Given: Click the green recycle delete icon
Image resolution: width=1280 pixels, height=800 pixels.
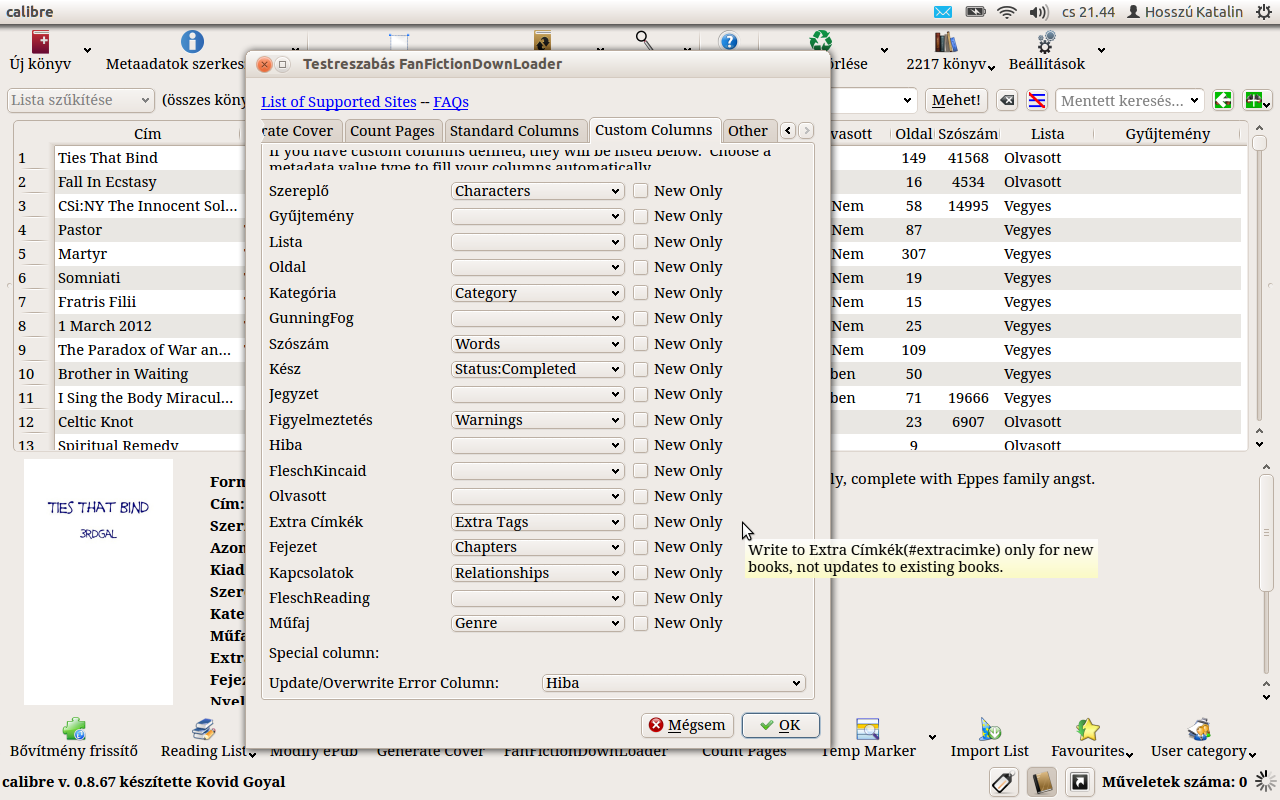Looking at the screenshot, I should pyautogui.click(x=821, y=41).
